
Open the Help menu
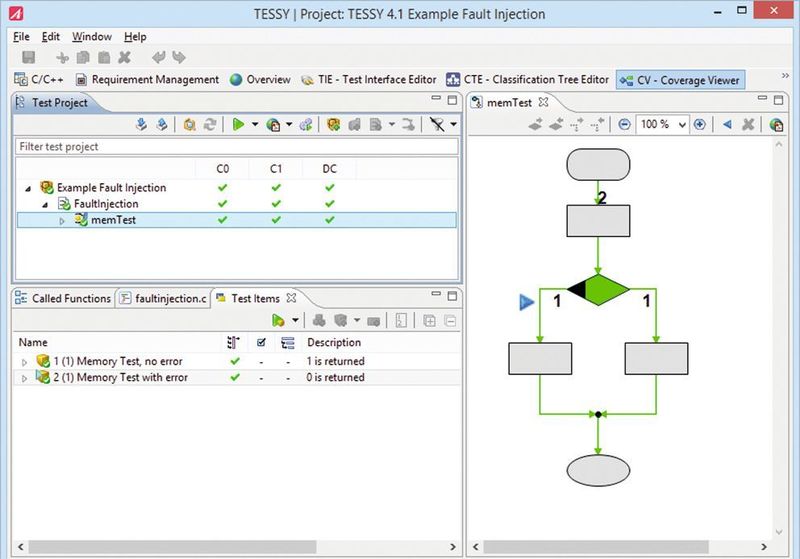tap(135, 37)
